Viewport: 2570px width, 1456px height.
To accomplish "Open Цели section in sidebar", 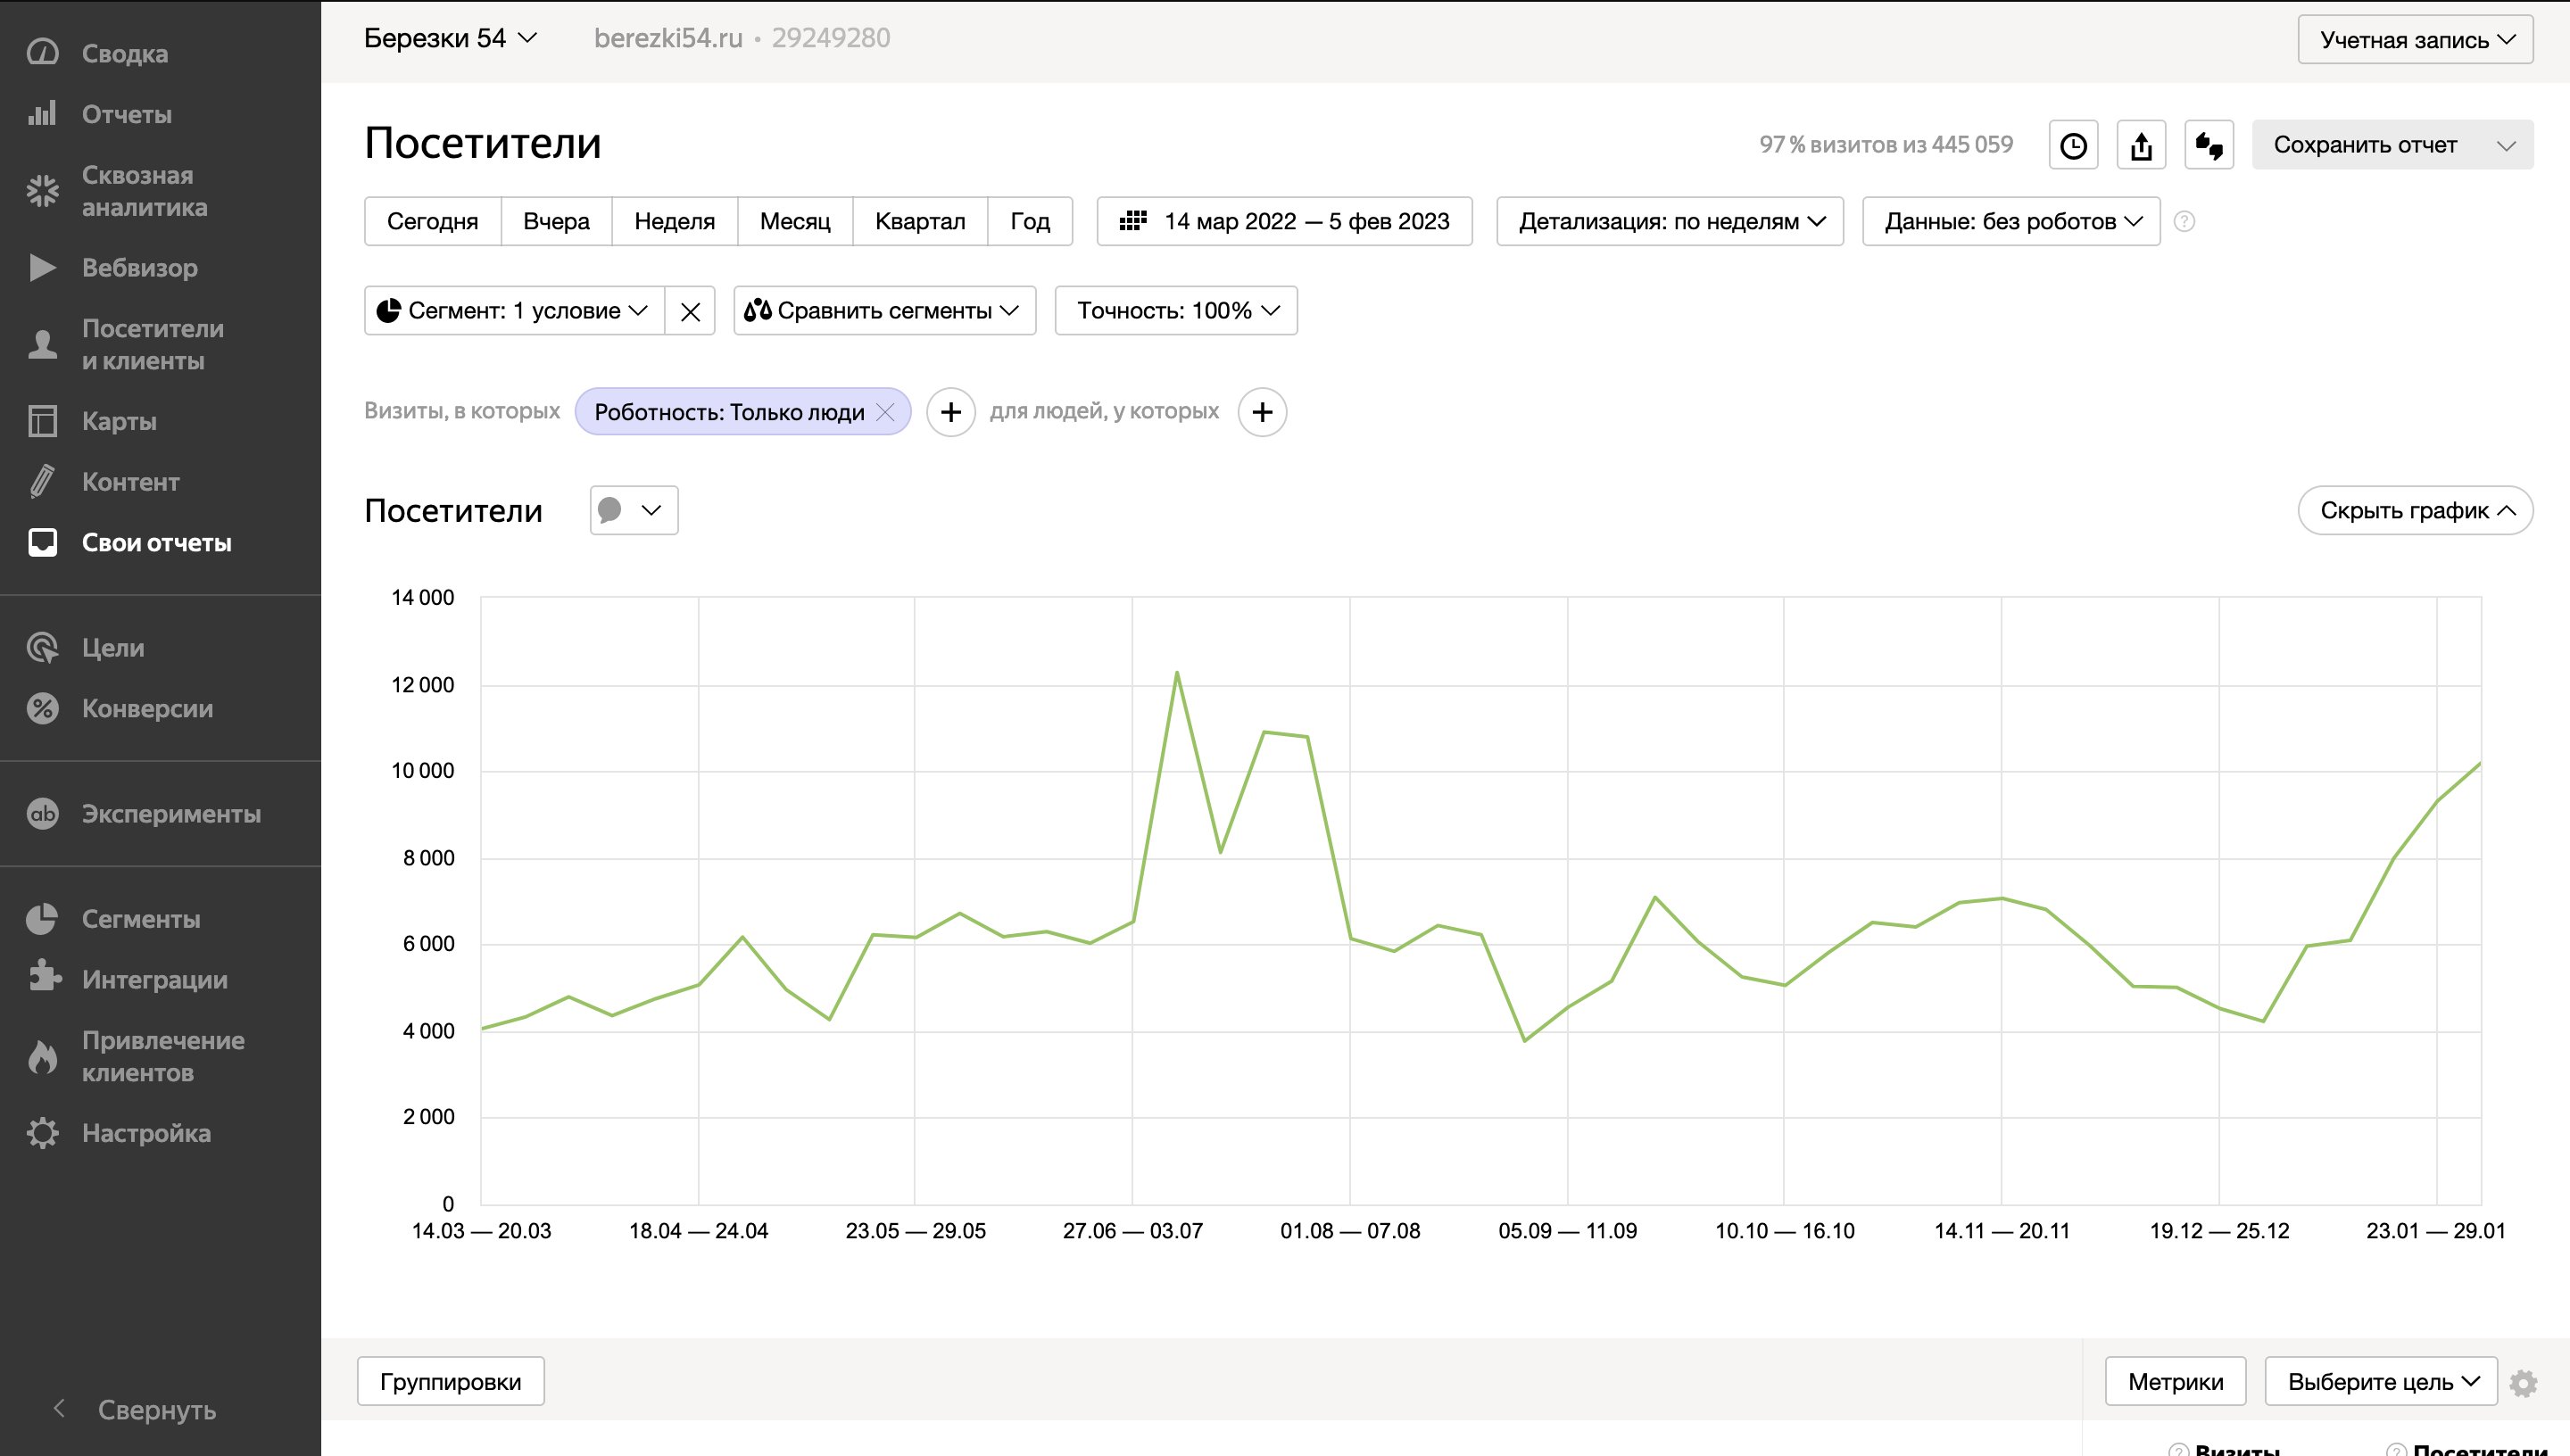I will coord(112,648).
